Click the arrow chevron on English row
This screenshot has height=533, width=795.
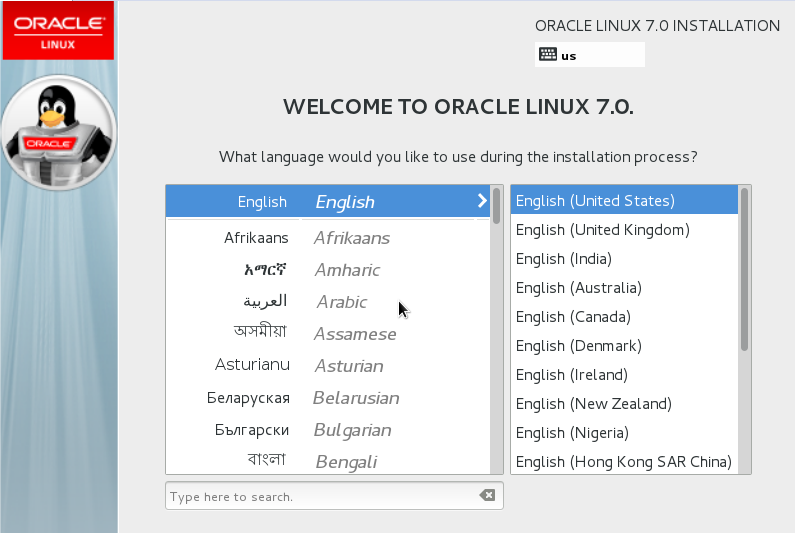click(482, 201)
